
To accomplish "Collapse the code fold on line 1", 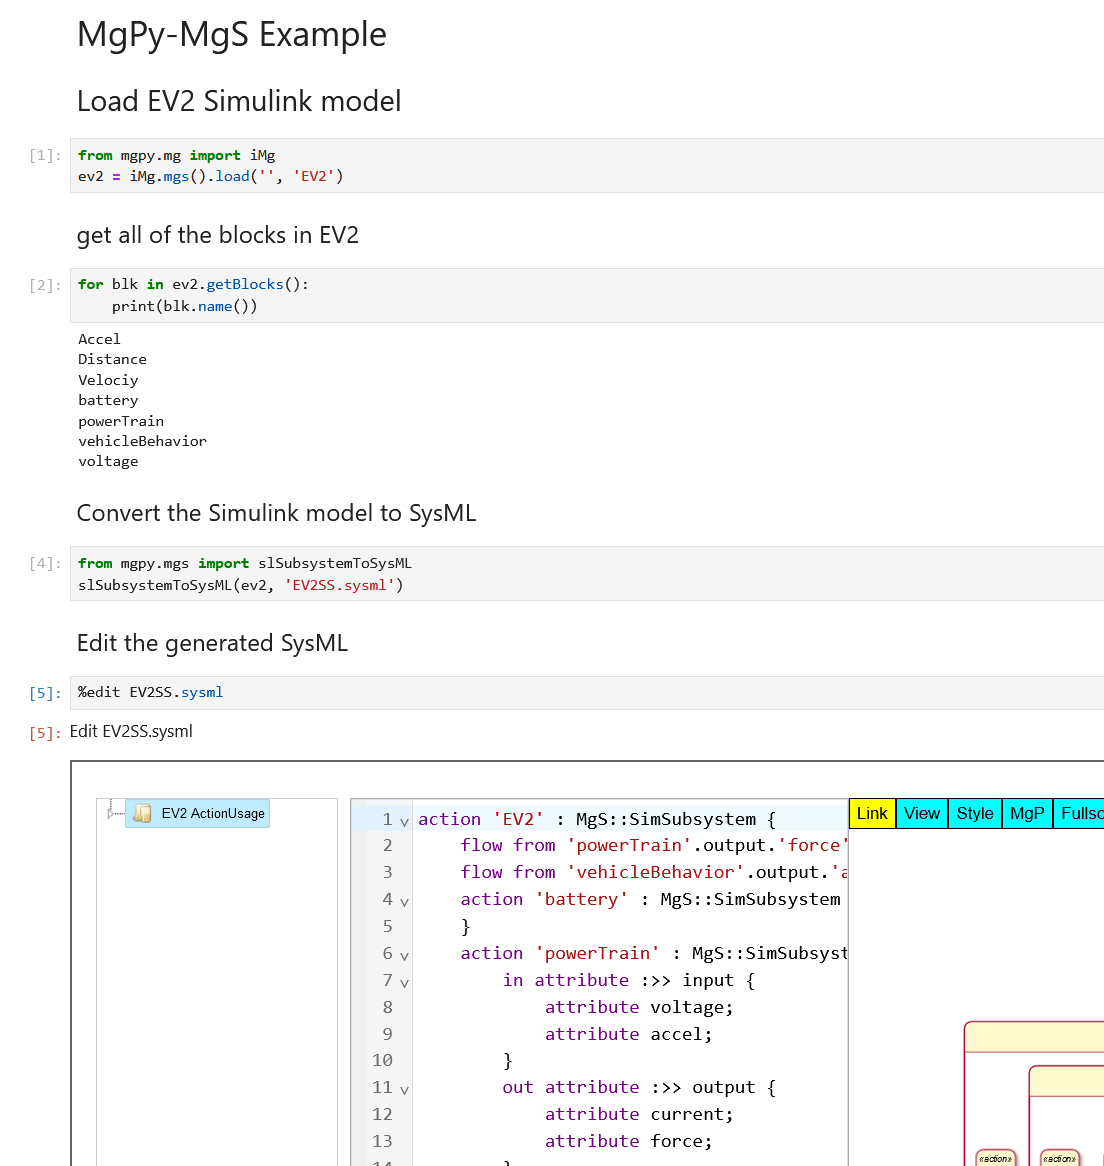I will point(403,819).
